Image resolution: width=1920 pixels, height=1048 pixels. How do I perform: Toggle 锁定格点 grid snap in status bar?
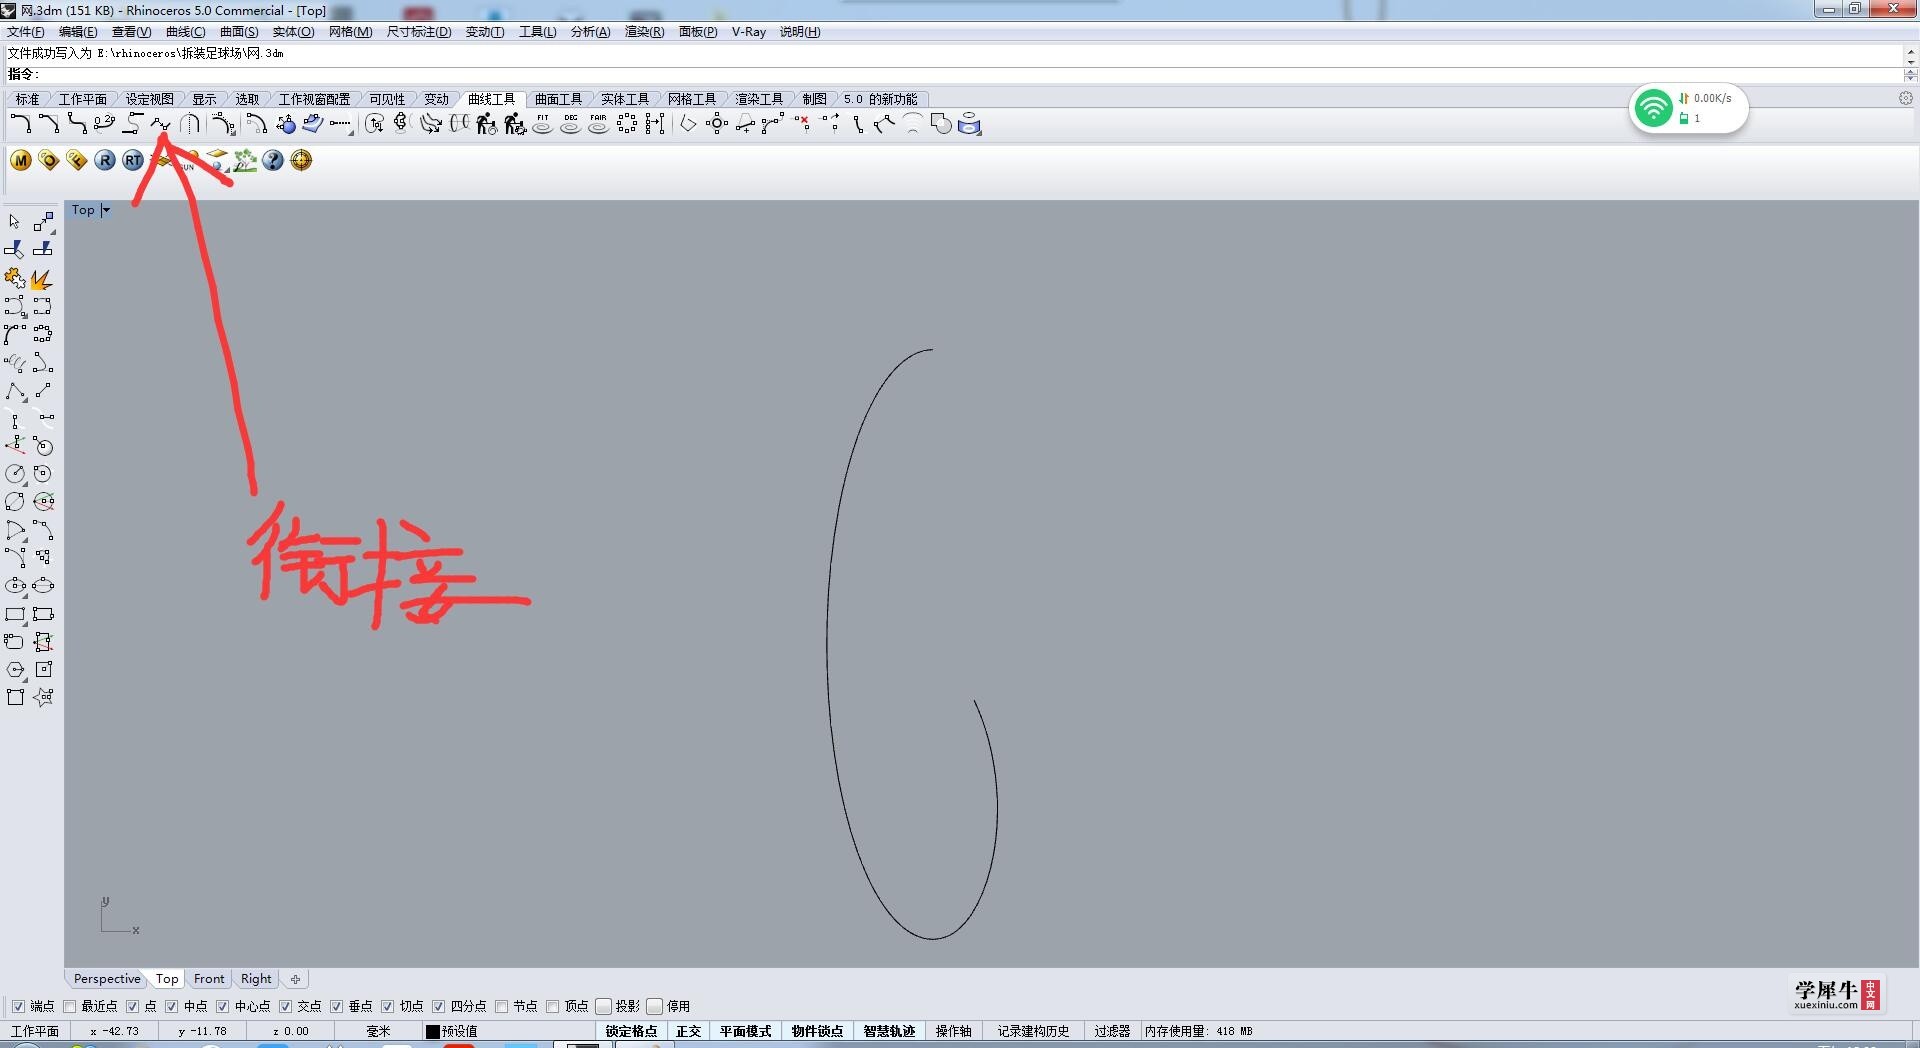(632, 1031)
